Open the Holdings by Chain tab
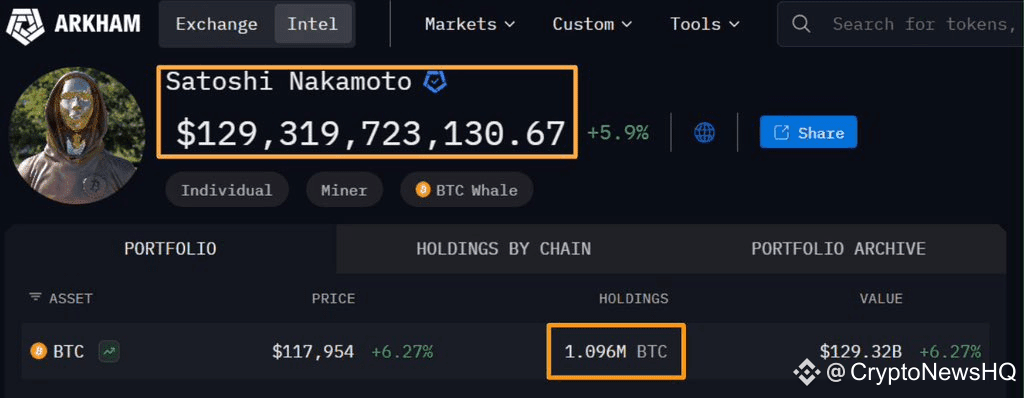Screen dimensions: 1024x398 point(504,249)
